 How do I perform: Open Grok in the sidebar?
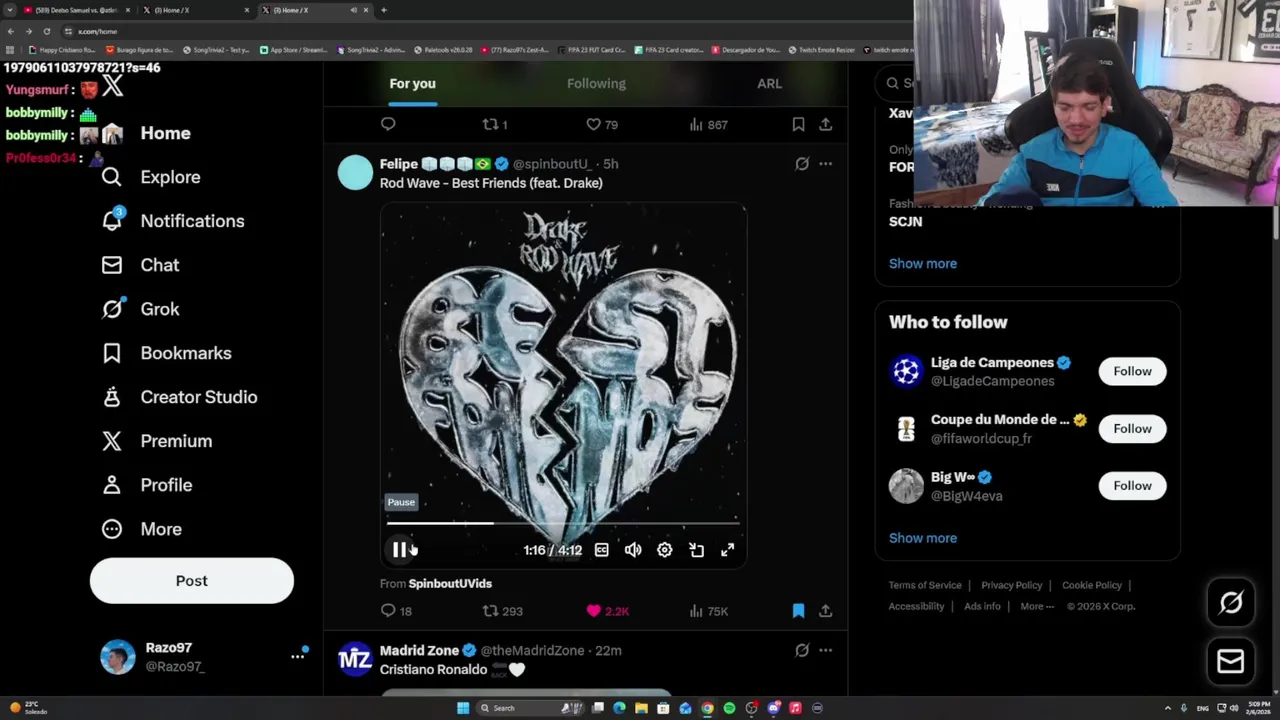[140, 309]
